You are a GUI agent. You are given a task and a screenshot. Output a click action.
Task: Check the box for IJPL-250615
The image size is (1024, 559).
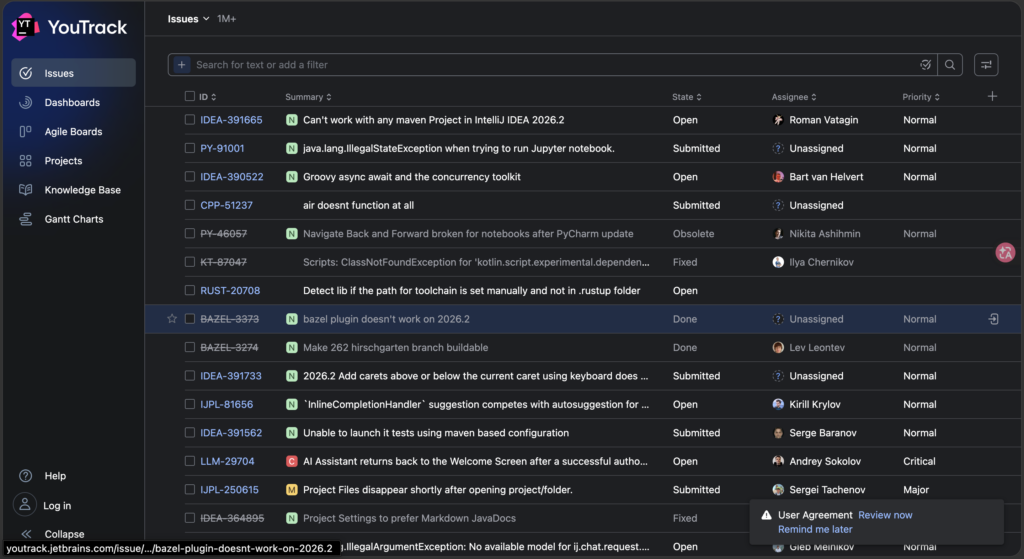tap(189, 489)
